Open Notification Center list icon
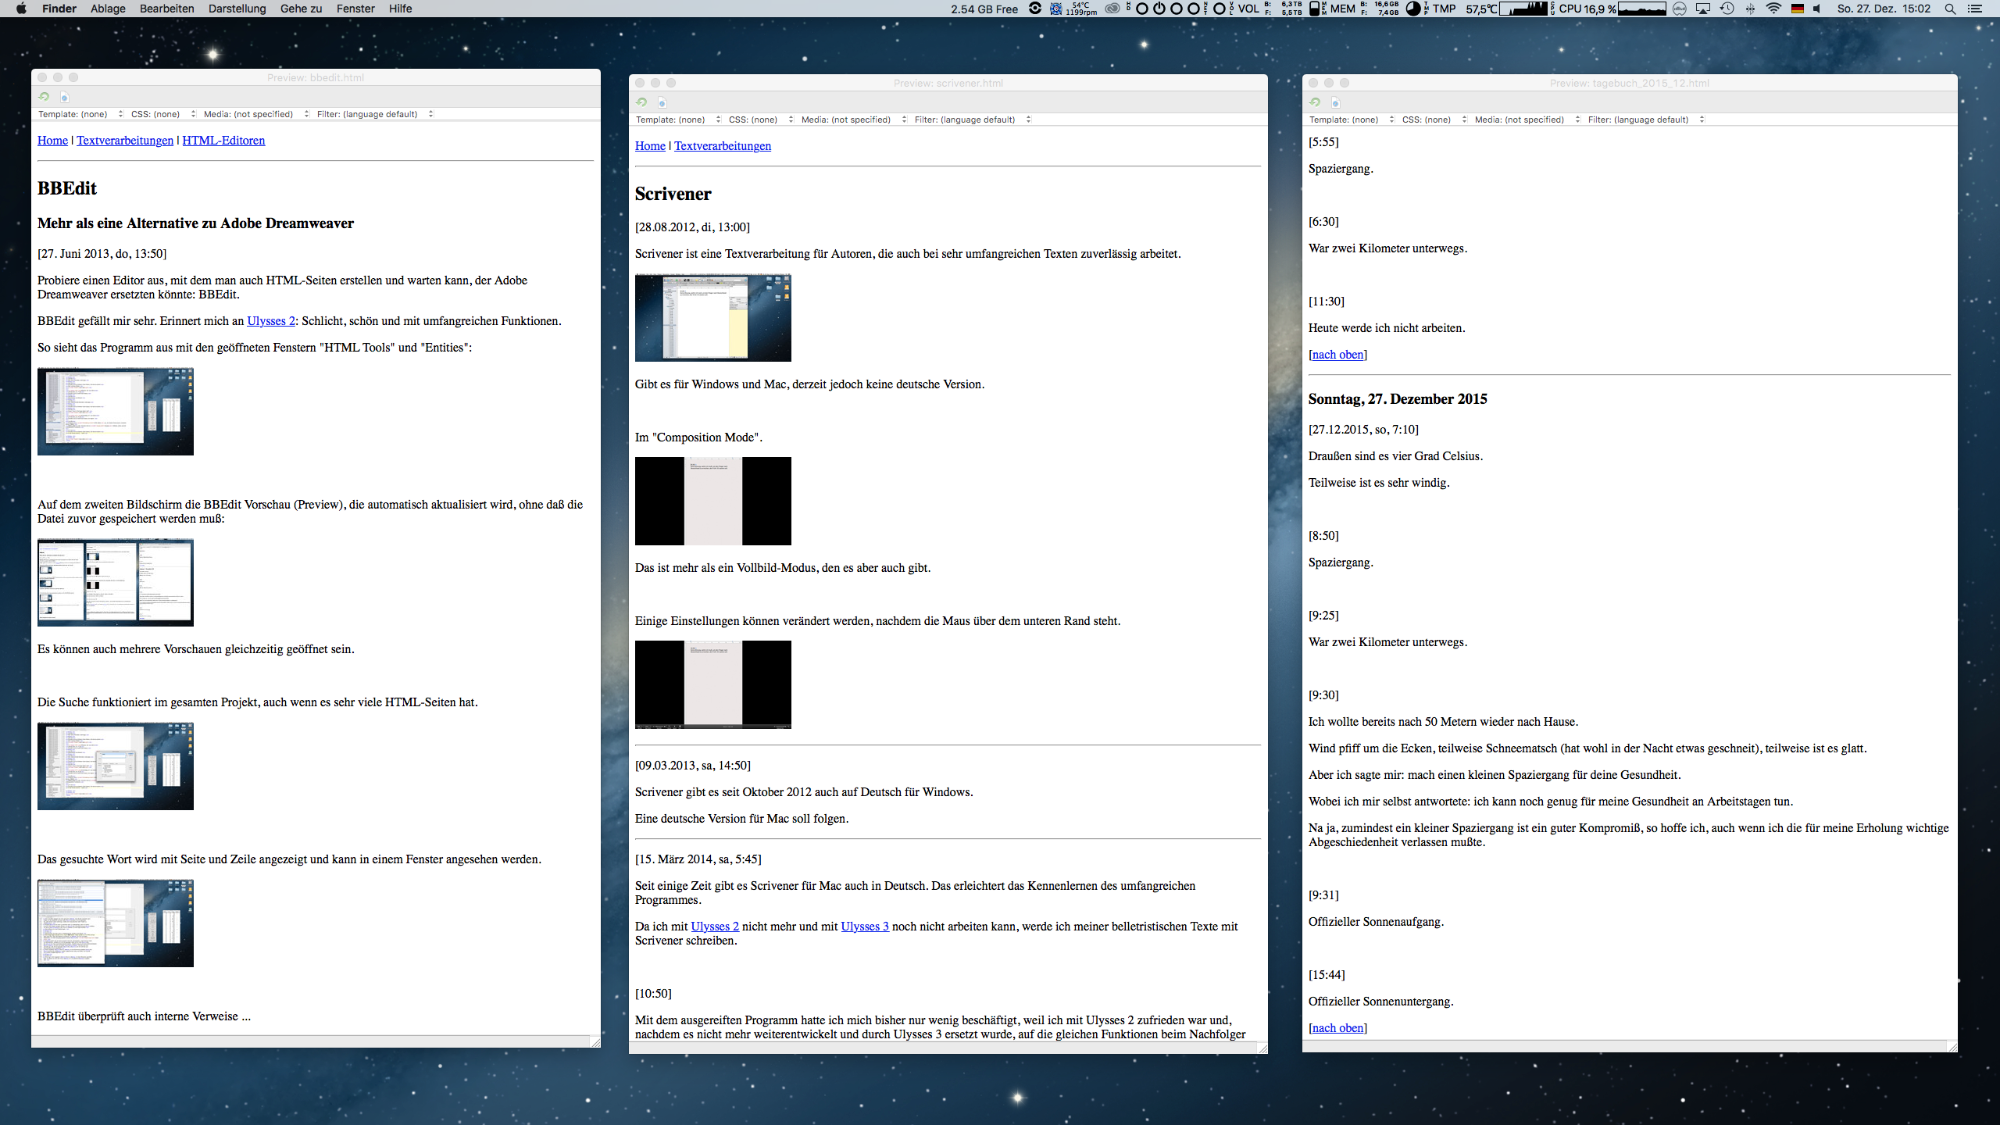Image resolution: width=2000 pixels, height=1125 pixels. 1975,9
